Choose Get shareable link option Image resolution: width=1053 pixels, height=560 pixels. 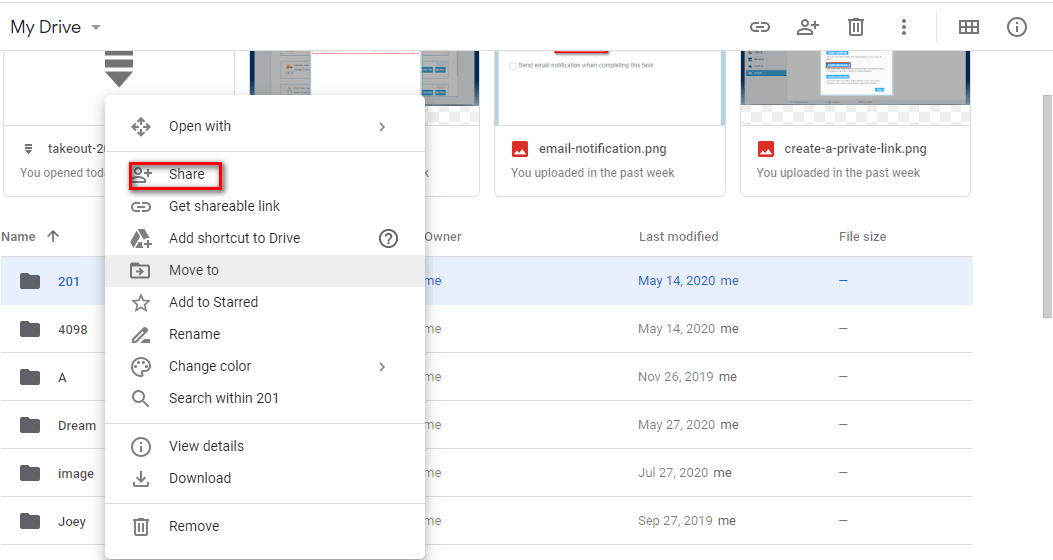(x=224, y=206)
